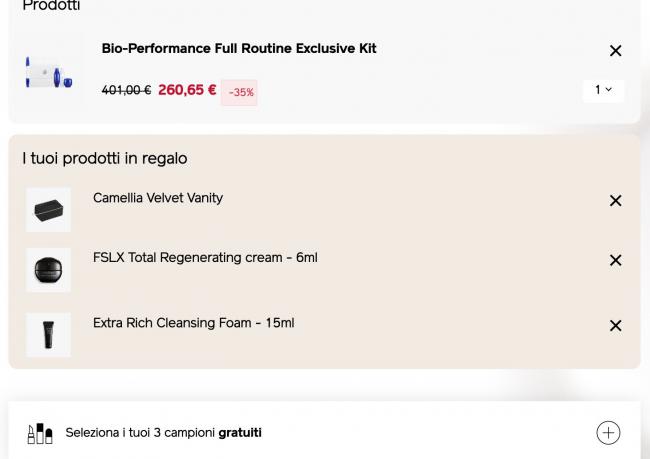Click the discounted price 260,65 €

coord(187,90)
